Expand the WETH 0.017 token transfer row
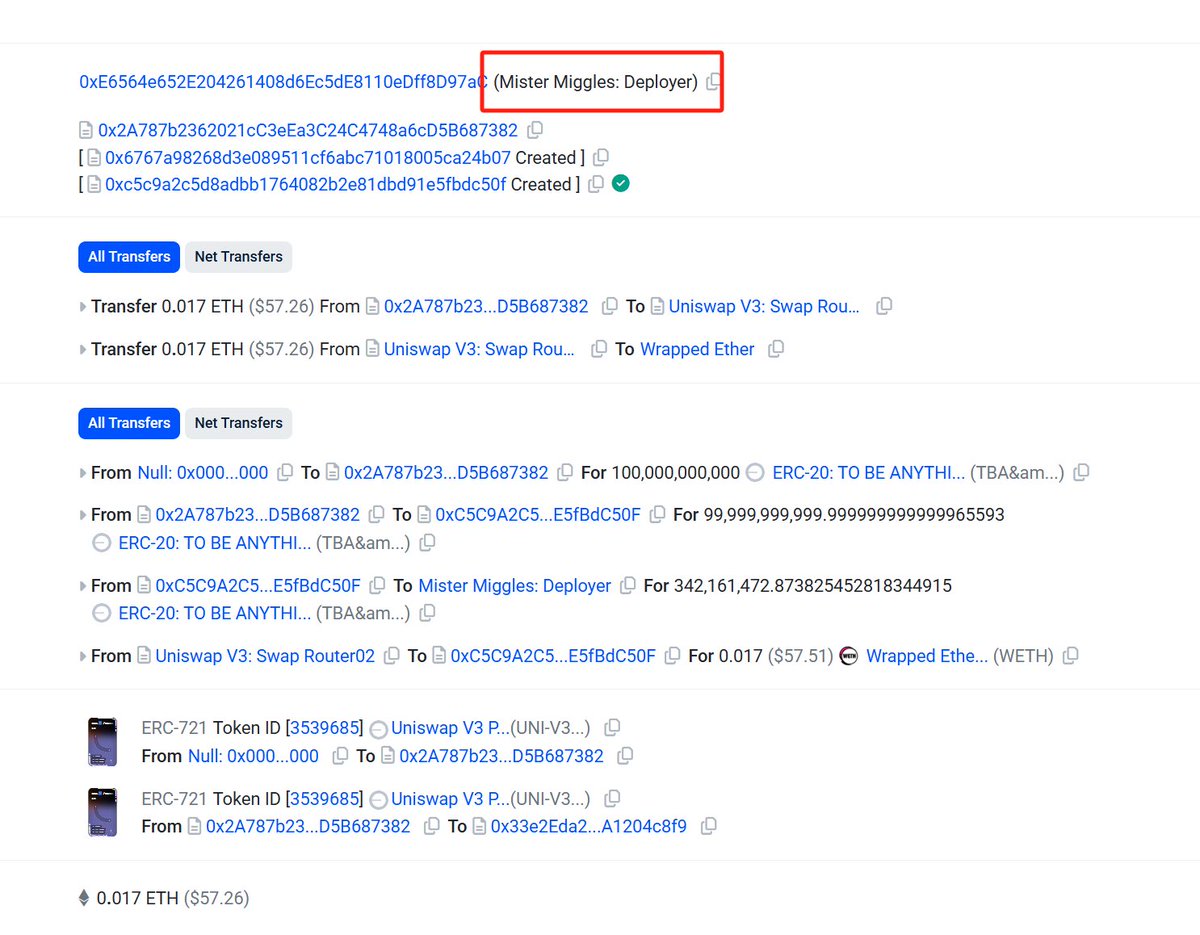This screenshot has height=935, width=1200. (83, 656)
